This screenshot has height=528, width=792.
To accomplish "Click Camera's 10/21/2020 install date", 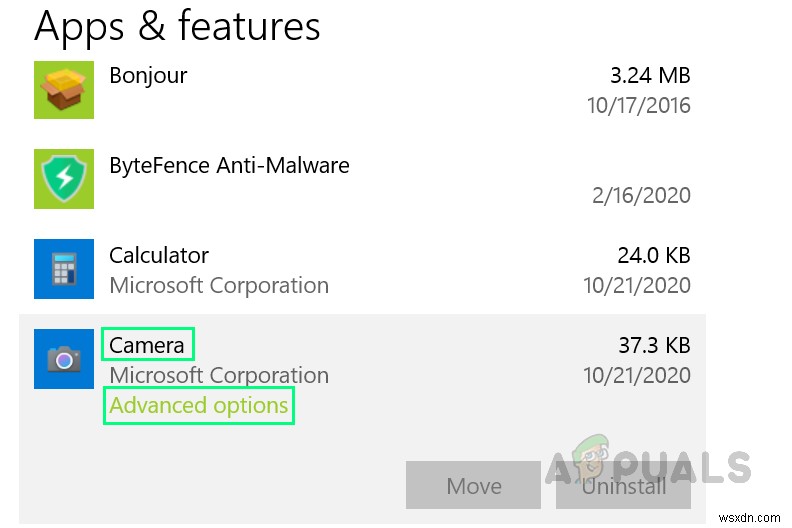I will tap(636, 376).
